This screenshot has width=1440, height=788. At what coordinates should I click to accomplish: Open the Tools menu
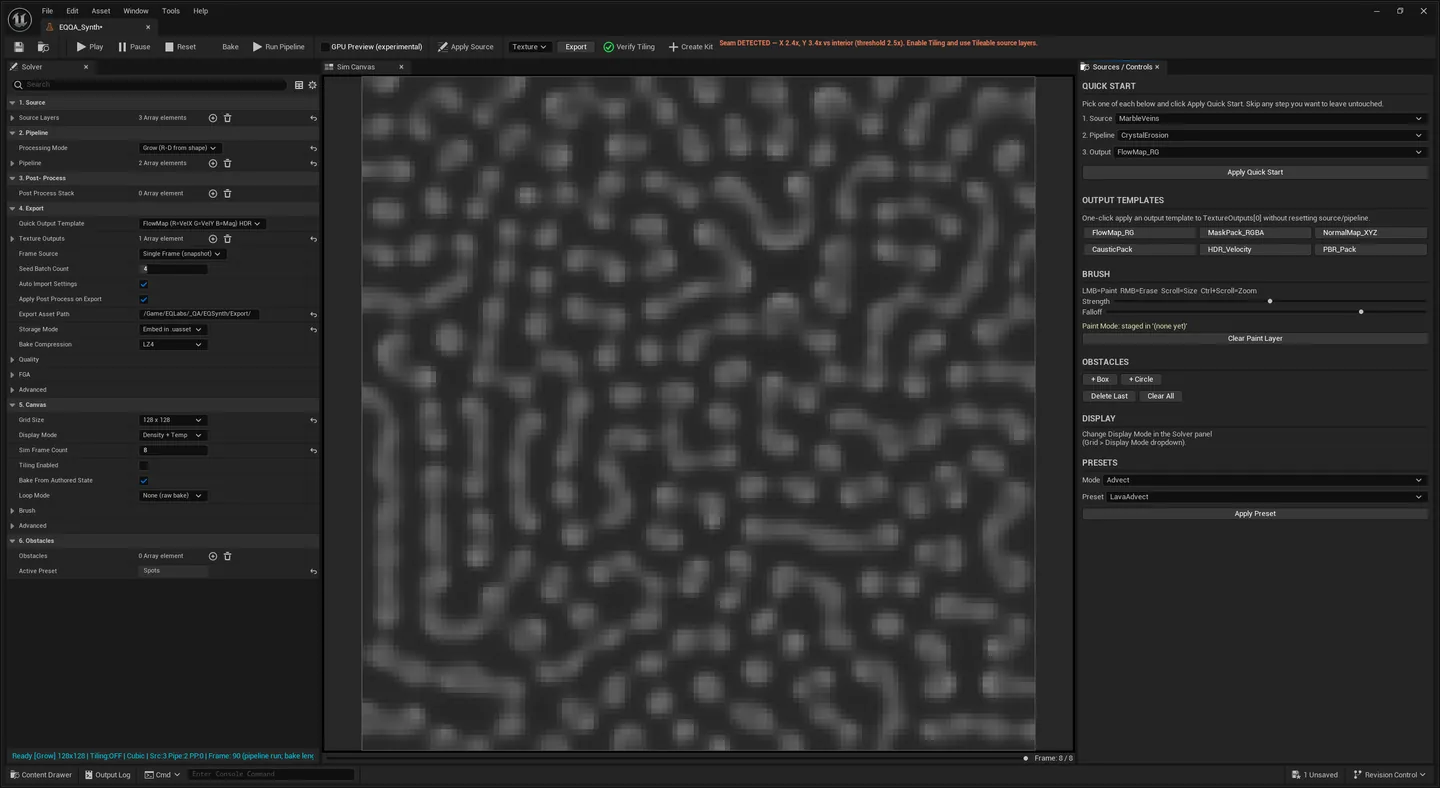pyautogui.click(x=171, y=11)
